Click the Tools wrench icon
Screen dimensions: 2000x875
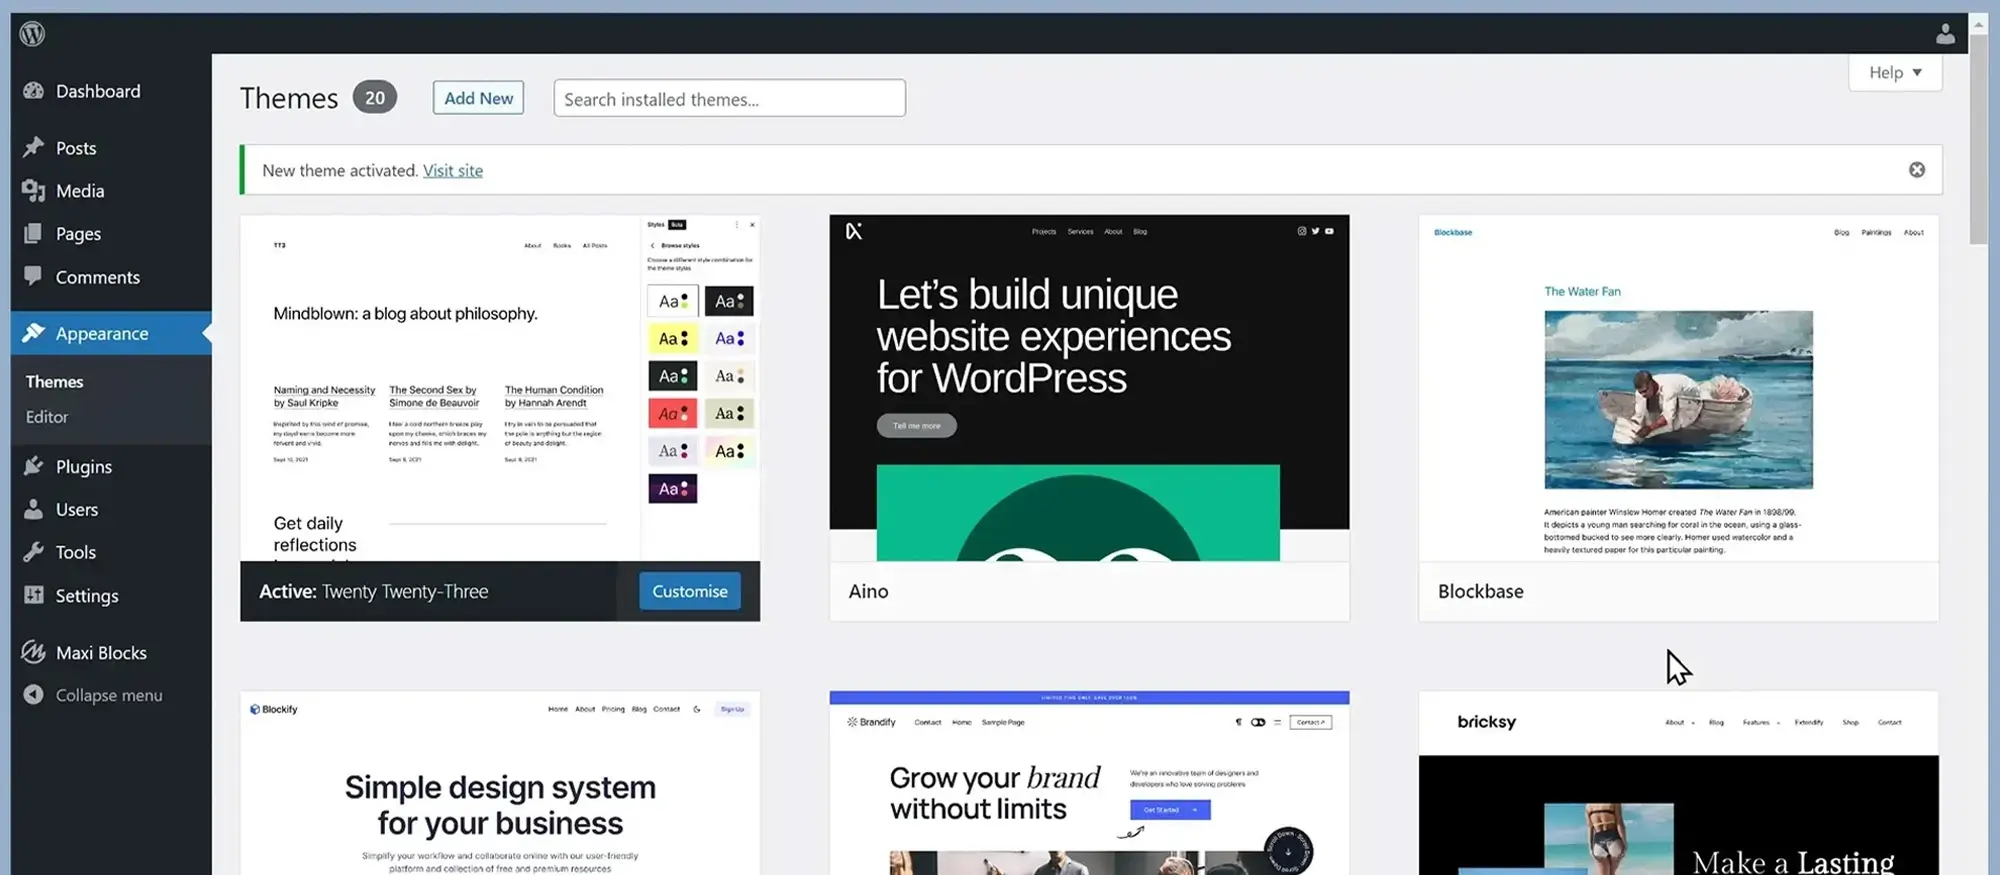[x=33, y=552]
